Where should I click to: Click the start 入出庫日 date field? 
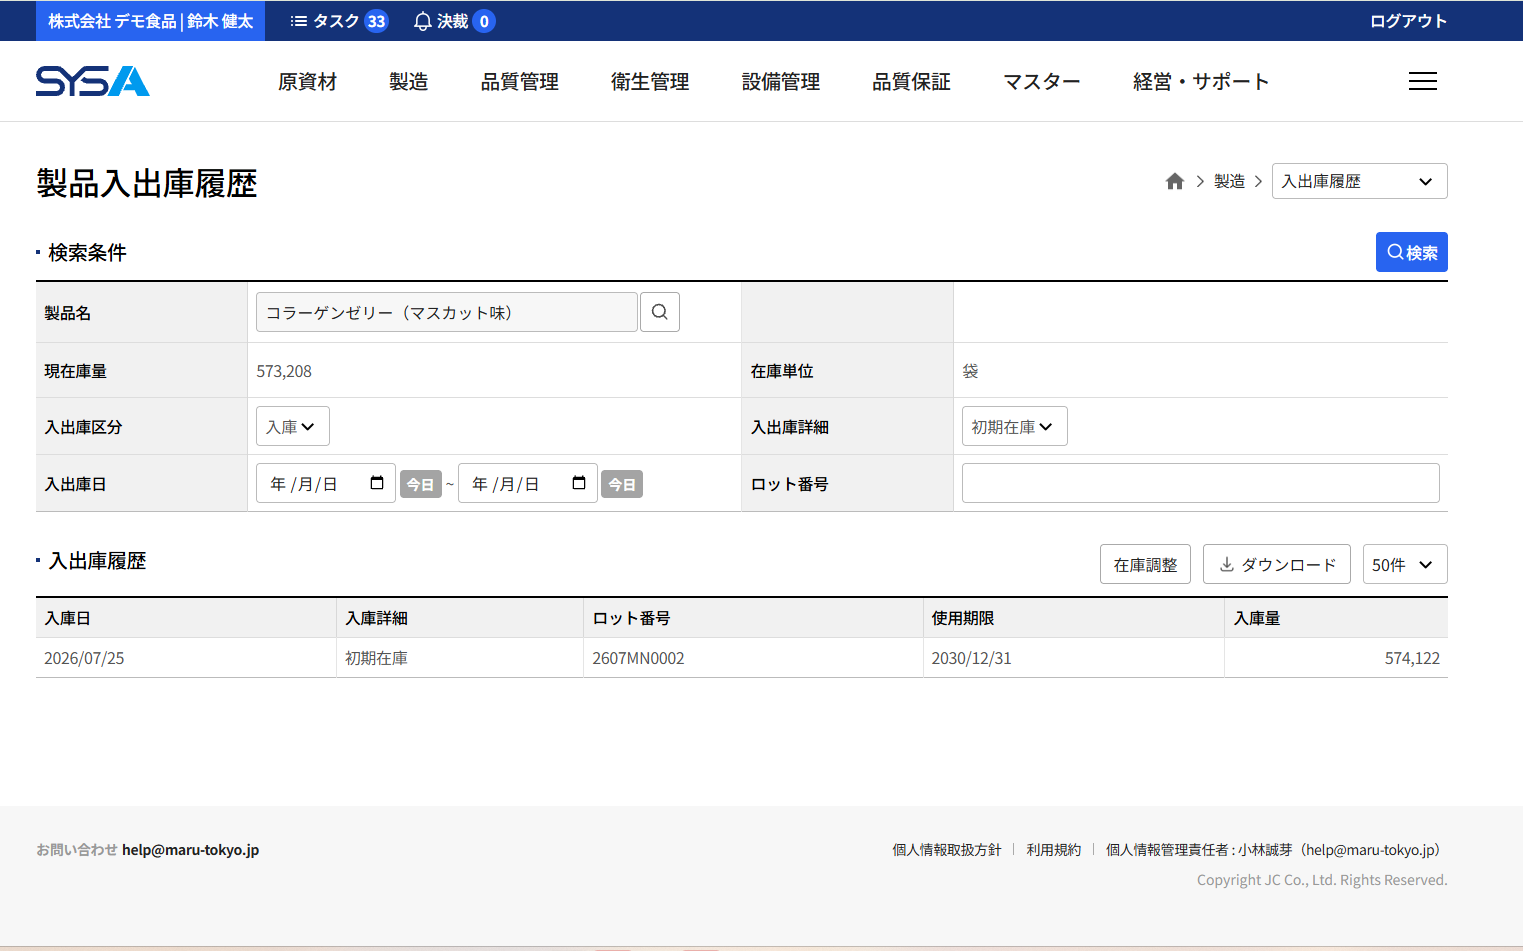click(x=326, y=483)
